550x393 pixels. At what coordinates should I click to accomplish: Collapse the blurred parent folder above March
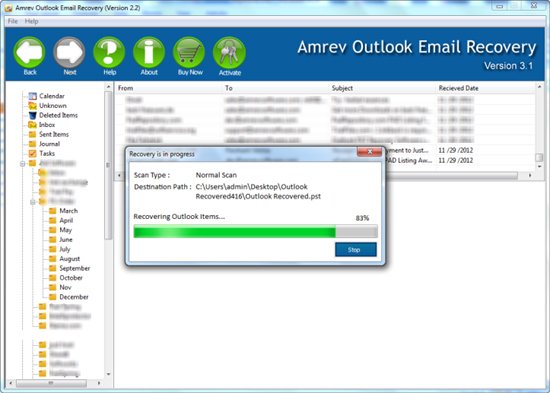point(33,202)
